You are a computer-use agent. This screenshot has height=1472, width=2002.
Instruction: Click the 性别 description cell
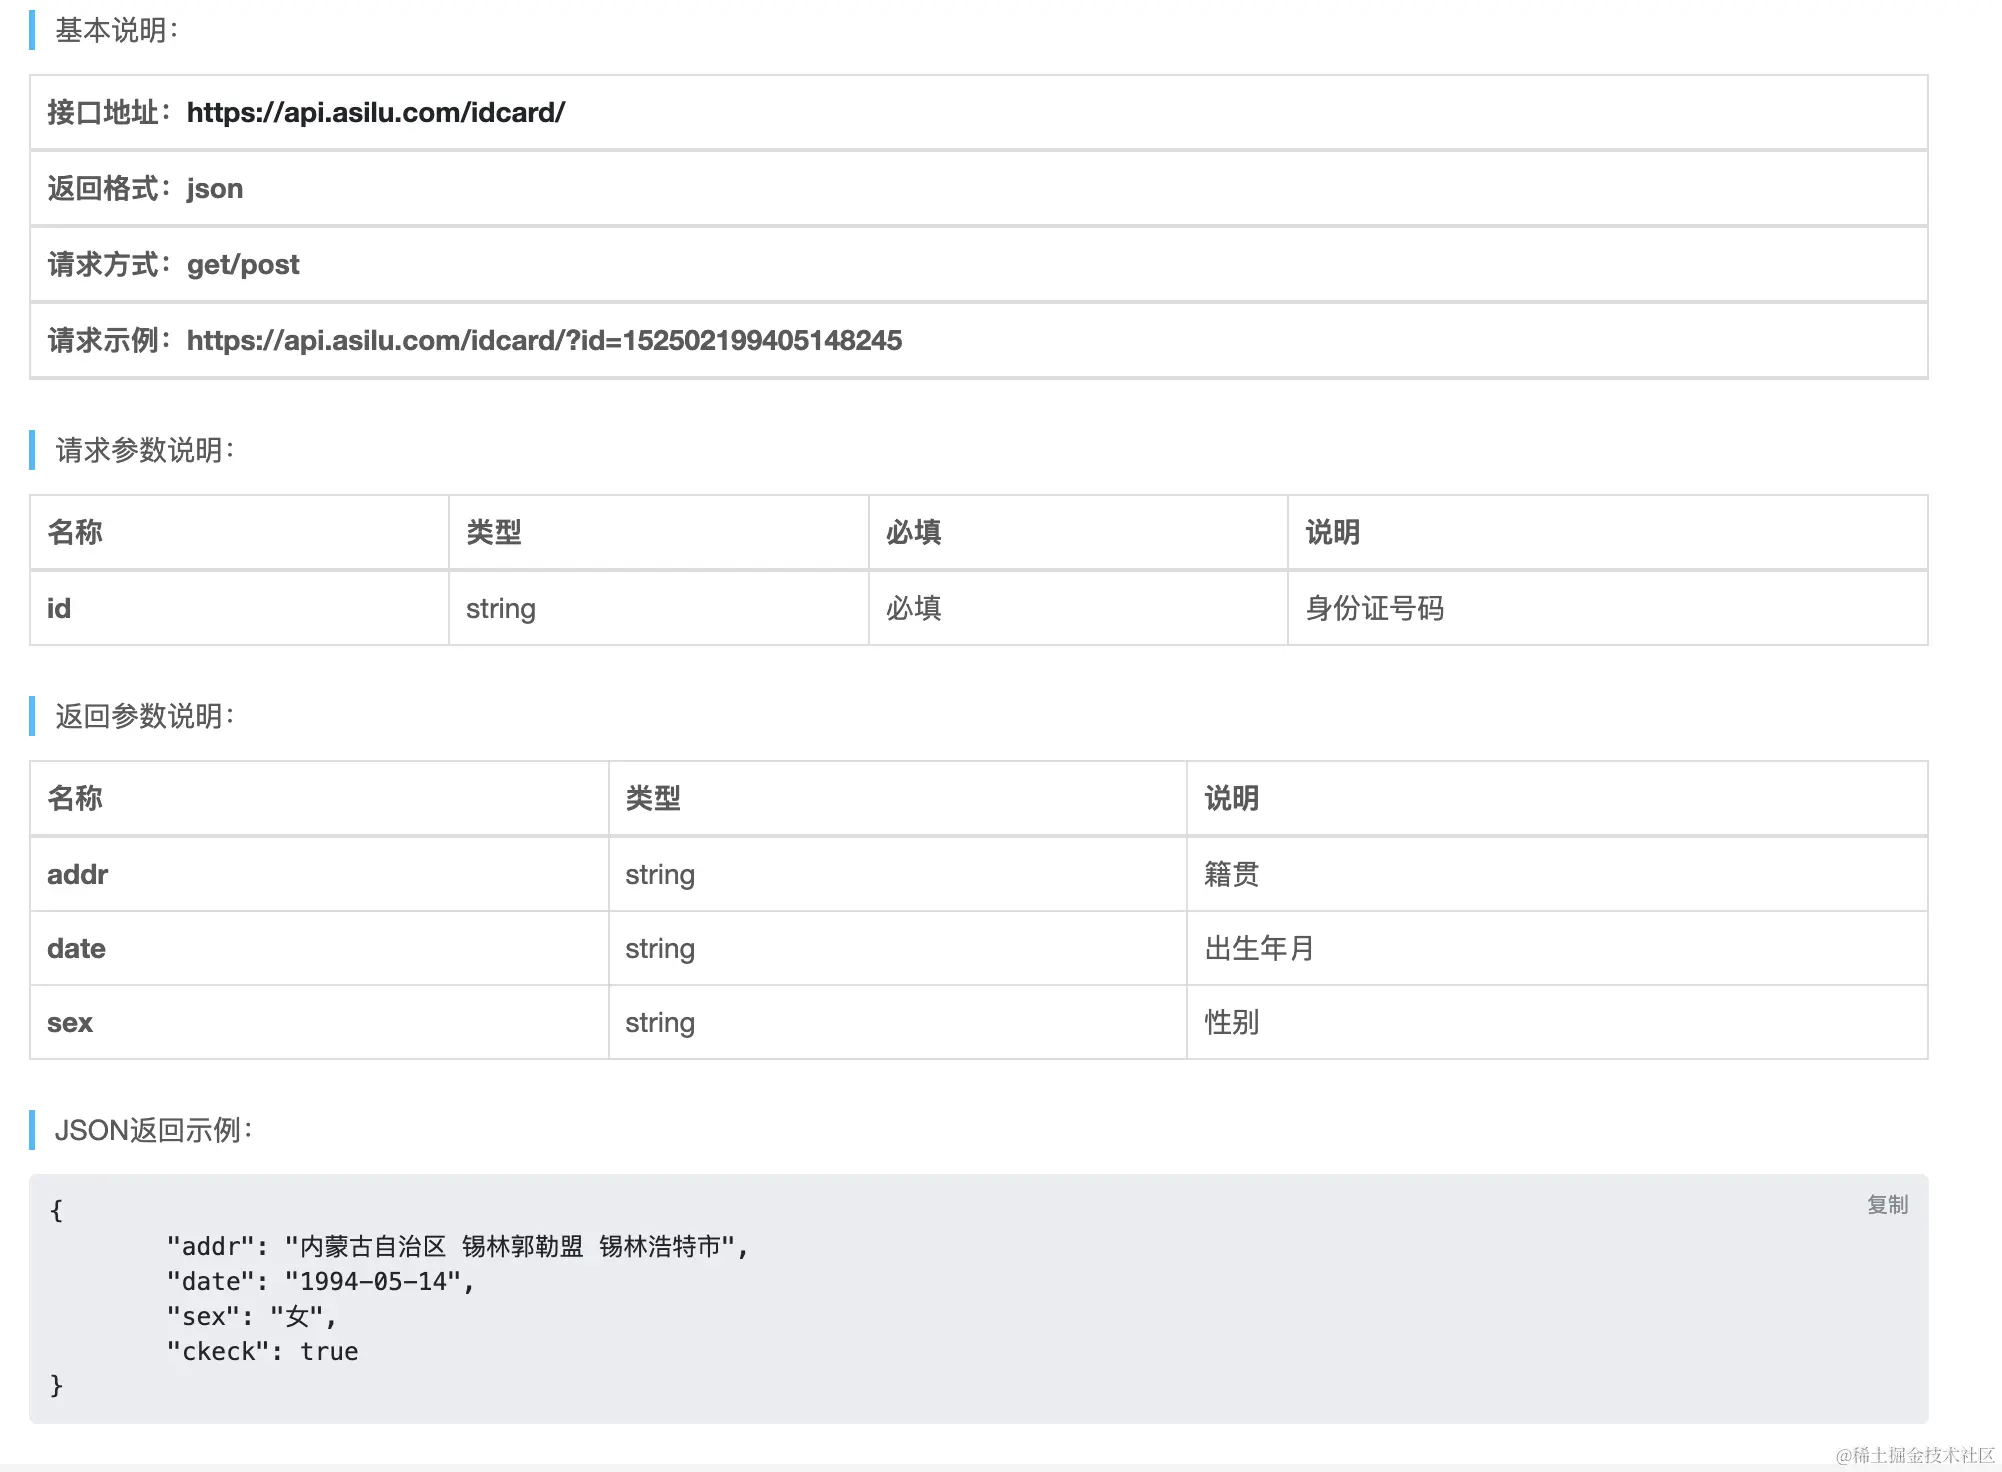tap(1231, 1023)
